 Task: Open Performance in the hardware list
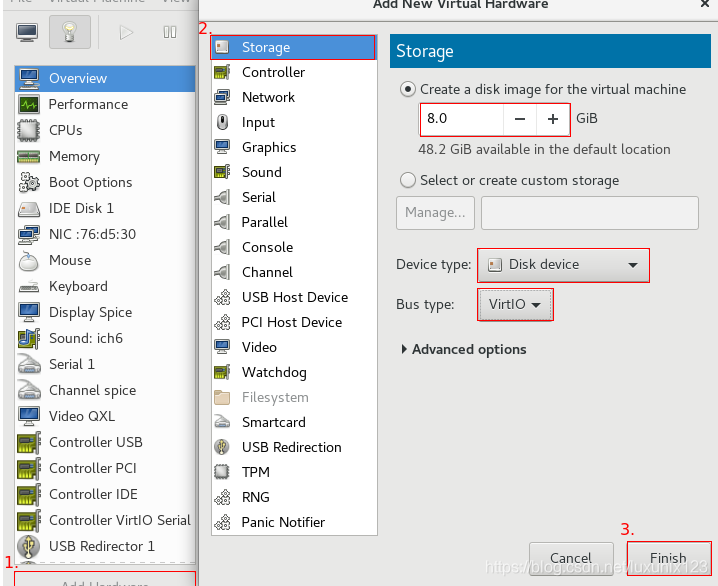105,104
